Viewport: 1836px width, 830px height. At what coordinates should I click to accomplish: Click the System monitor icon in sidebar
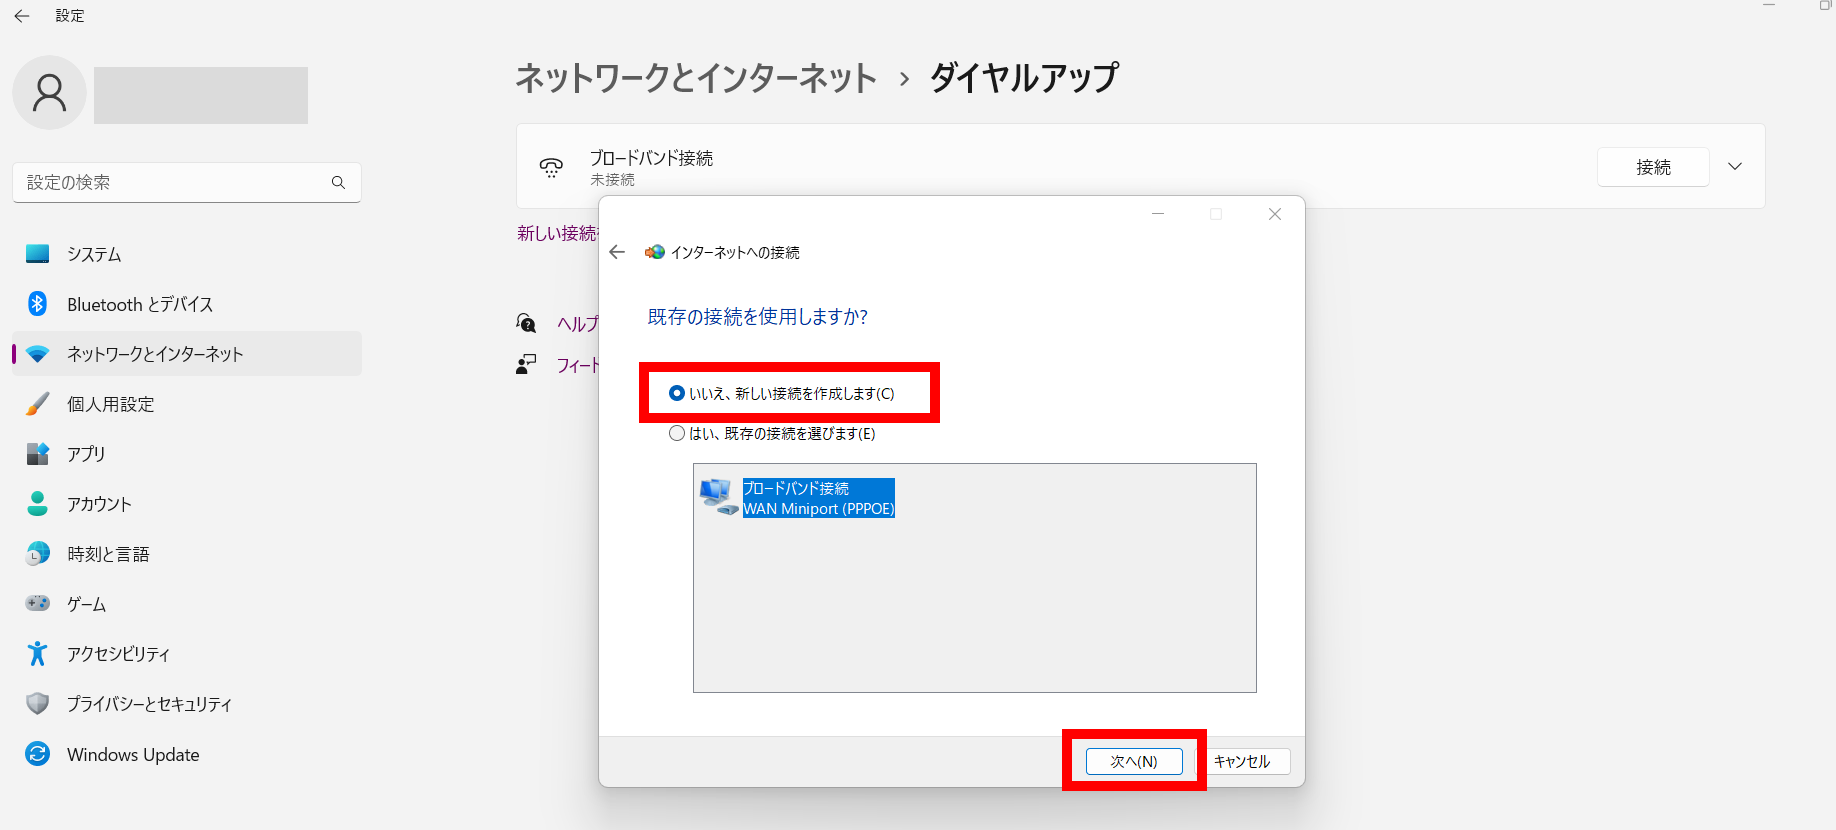pos(37,254)
